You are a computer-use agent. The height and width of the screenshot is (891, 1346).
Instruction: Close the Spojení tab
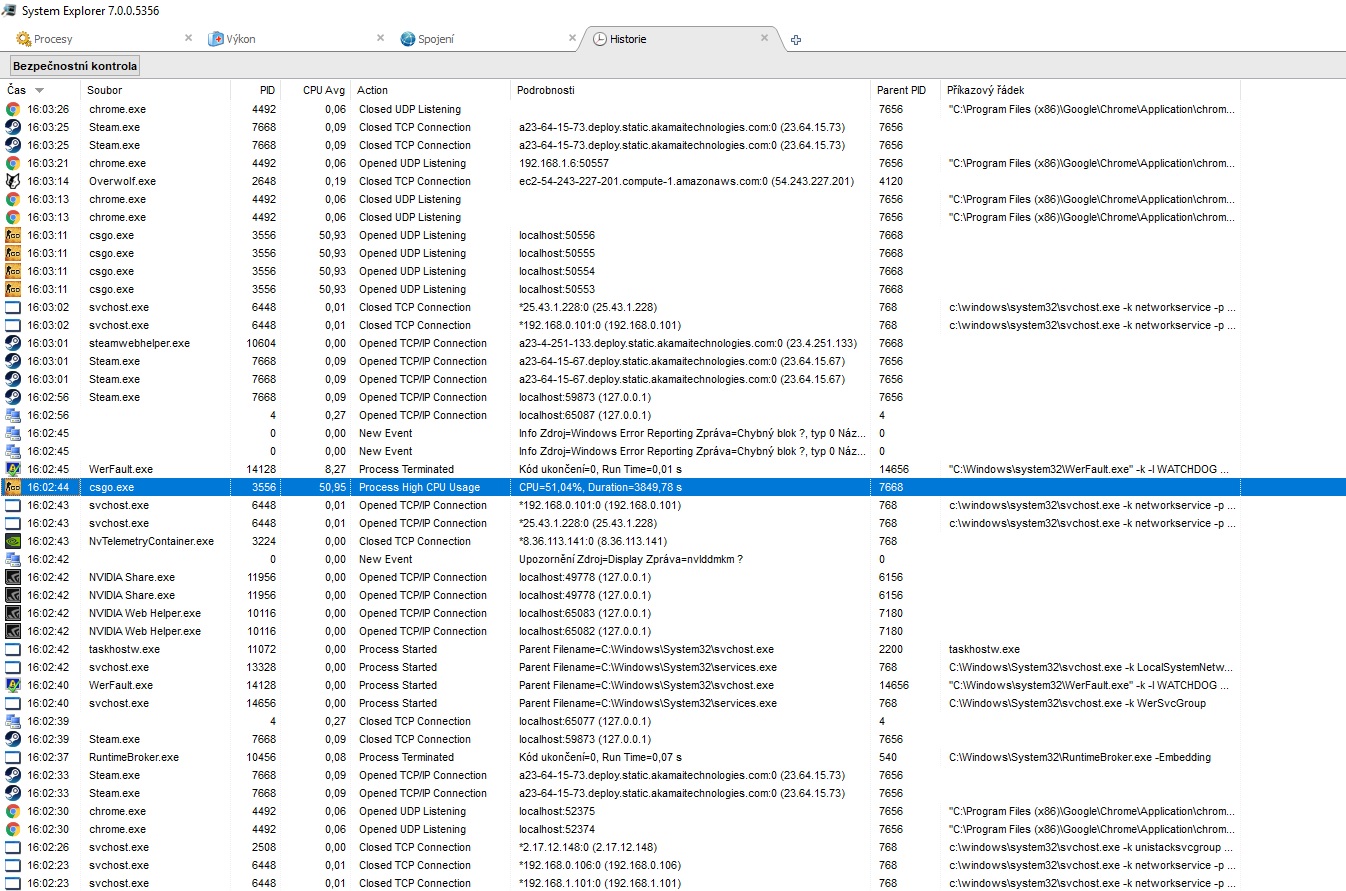pos(572,38)
